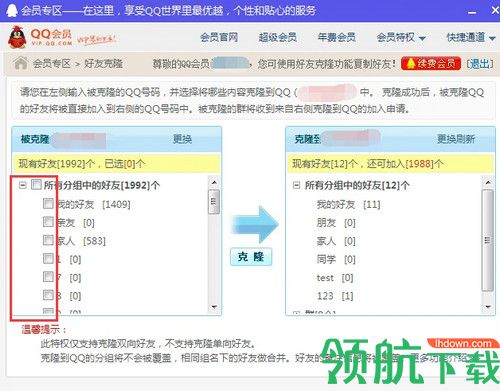This screenshot has height=391, width=500.
Task: Click the QQ penguin icon in title bar
Action: (12, 10)
